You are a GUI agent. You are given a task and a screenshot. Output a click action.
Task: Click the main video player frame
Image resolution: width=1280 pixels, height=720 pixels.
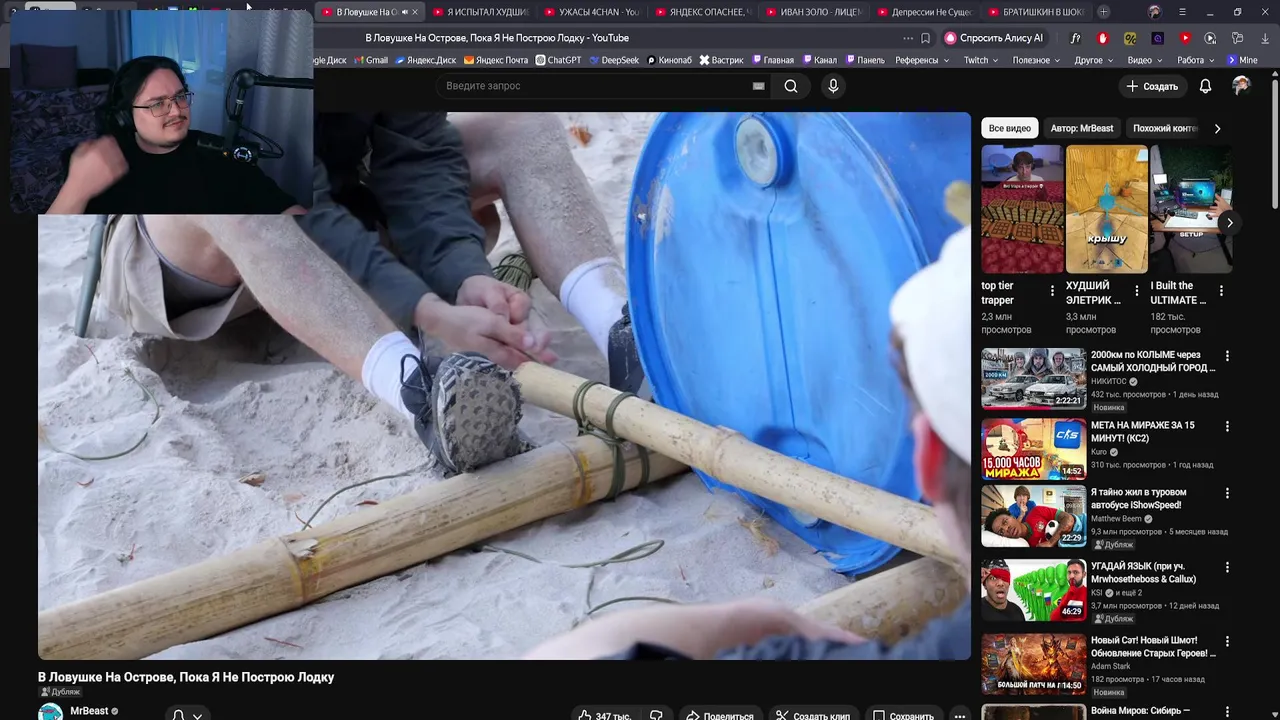click(504, 386)
